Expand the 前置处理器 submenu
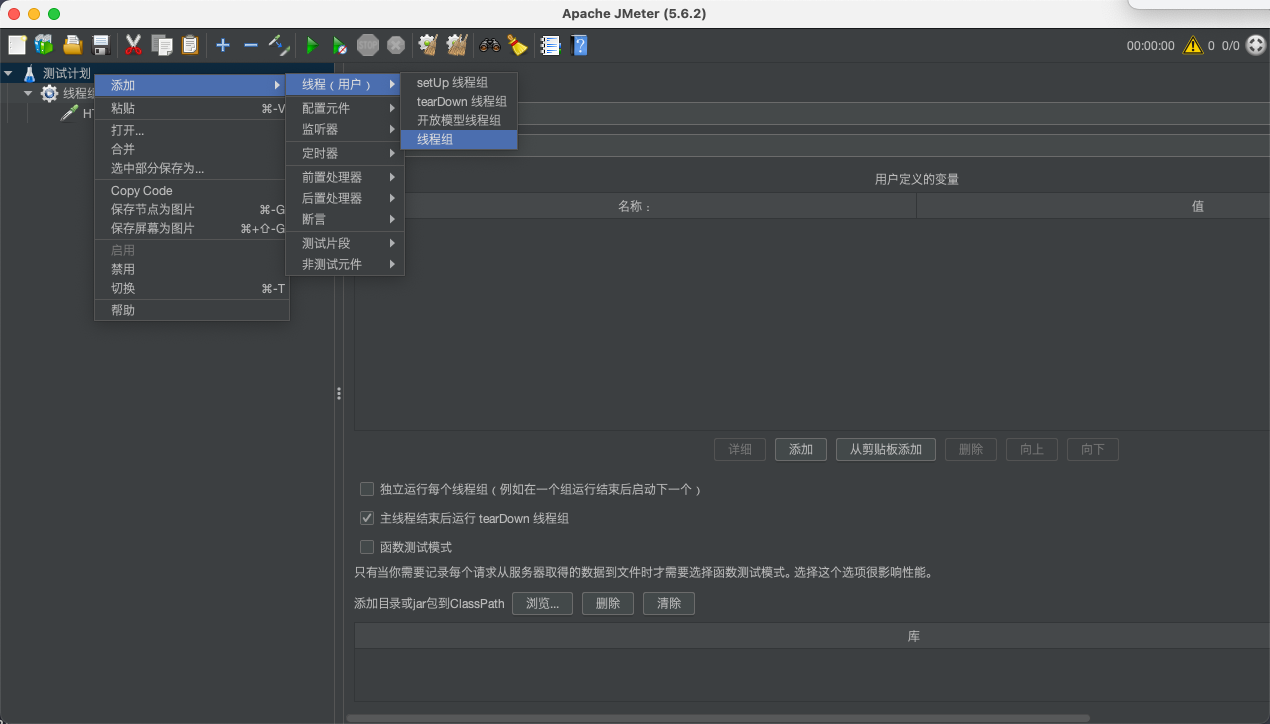This screenshot has width=1270, height=724. click(344, 177)
